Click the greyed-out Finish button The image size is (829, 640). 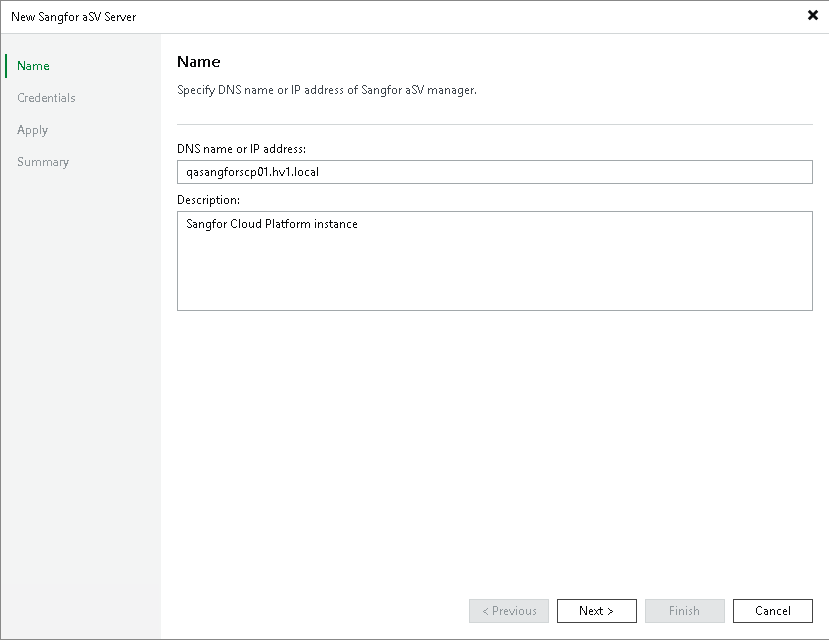click(685, 611)
